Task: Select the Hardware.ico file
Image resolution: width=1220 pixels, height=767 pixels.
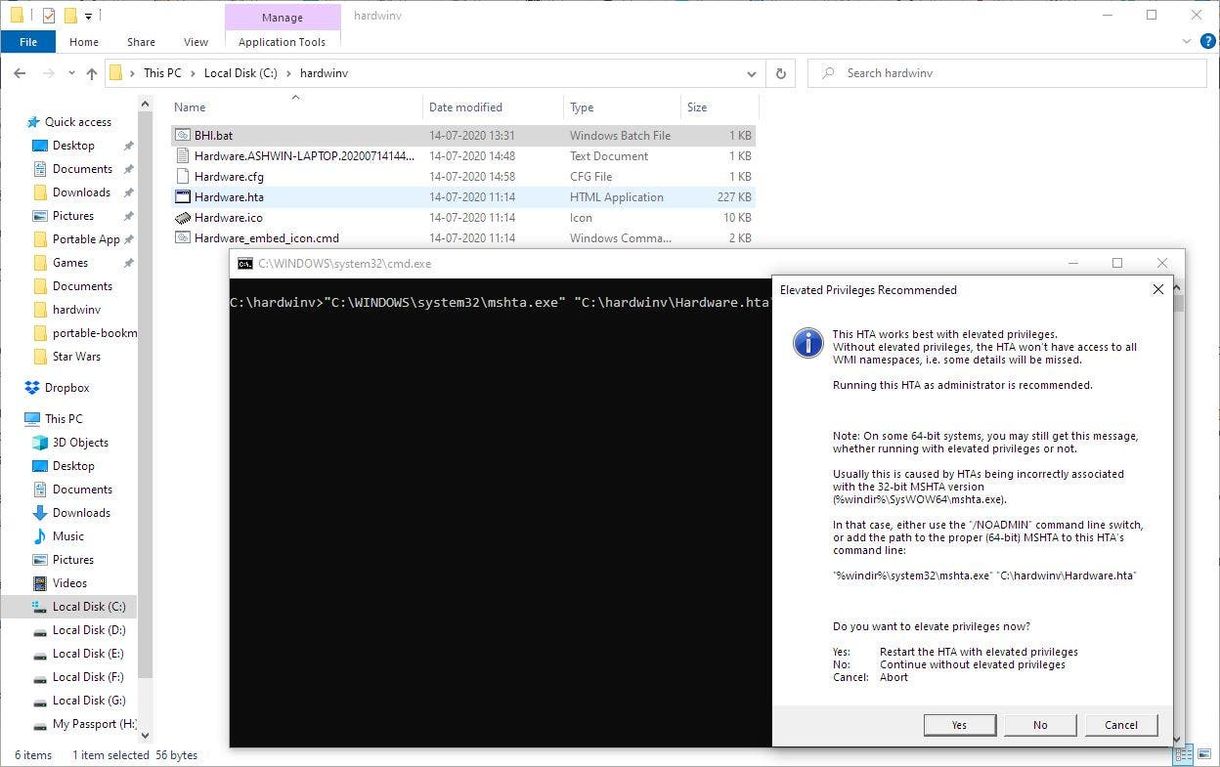Action: (x=463, y=217)
